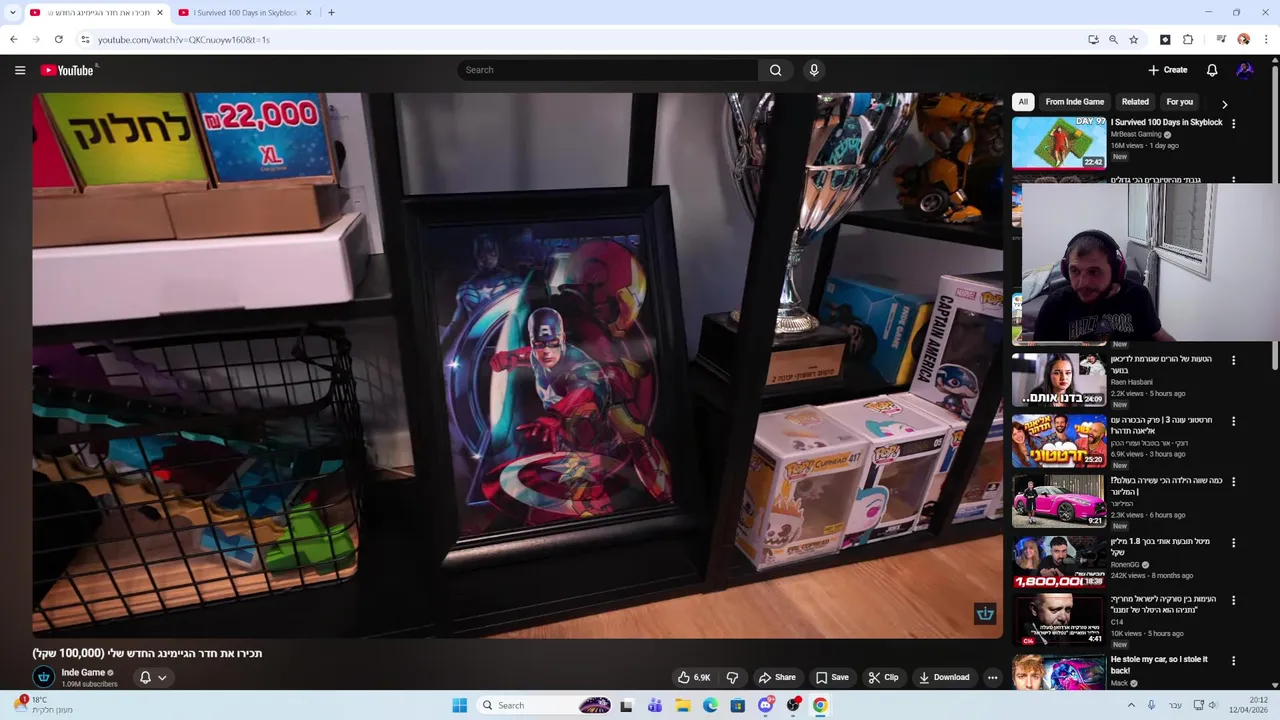
Task: Click the Chrome address bar URL
Action: [x=184, y=39]
